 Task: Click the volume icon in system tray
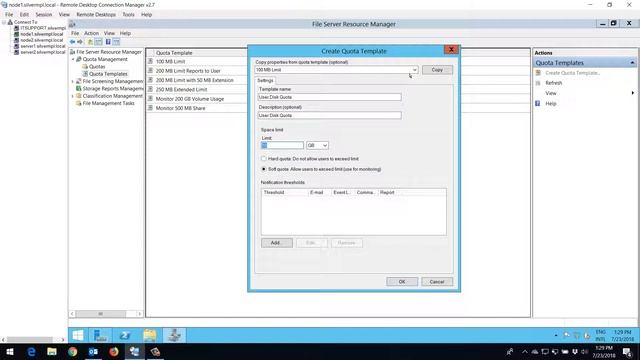point(584,351)
